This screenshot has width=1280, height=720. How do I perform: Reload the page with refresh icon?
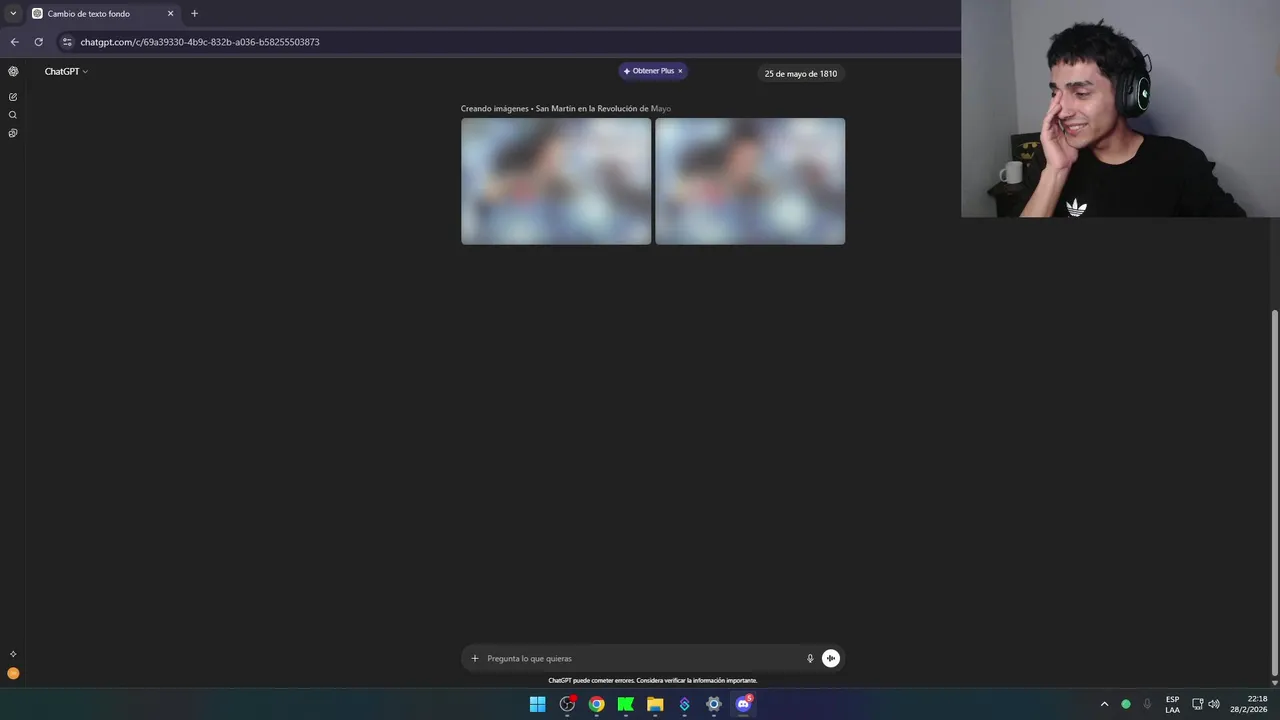[38, 42]
